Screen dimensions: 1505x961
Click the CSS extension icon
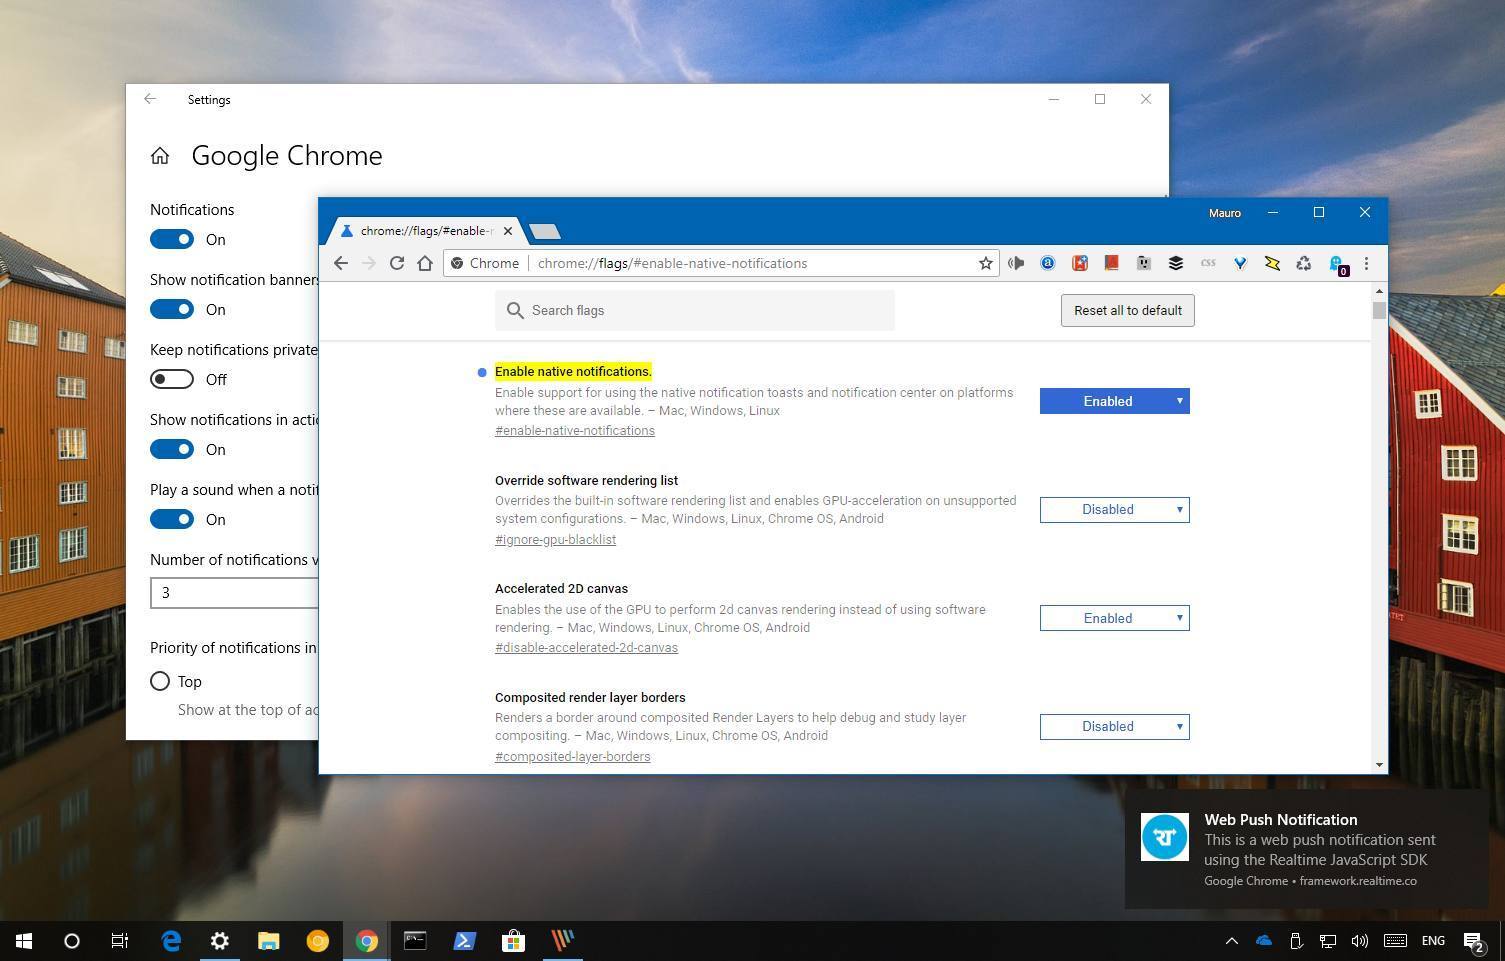point(1208,263)
